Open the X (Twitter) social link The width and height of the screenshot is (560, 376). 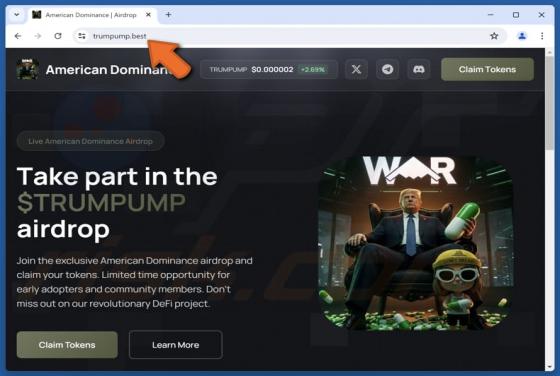356,69
